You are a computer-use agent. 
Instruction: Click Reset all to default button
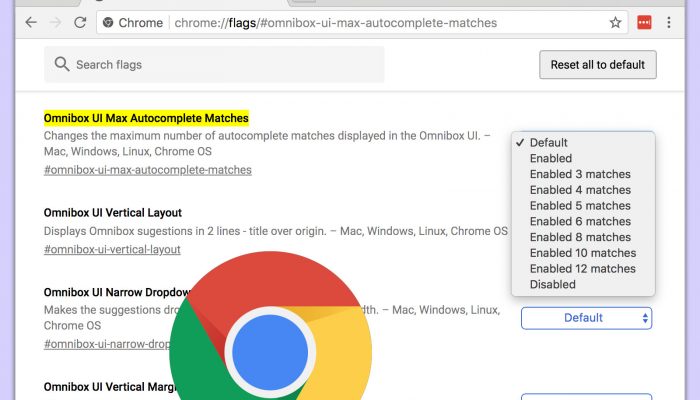[x=598, y=65]
